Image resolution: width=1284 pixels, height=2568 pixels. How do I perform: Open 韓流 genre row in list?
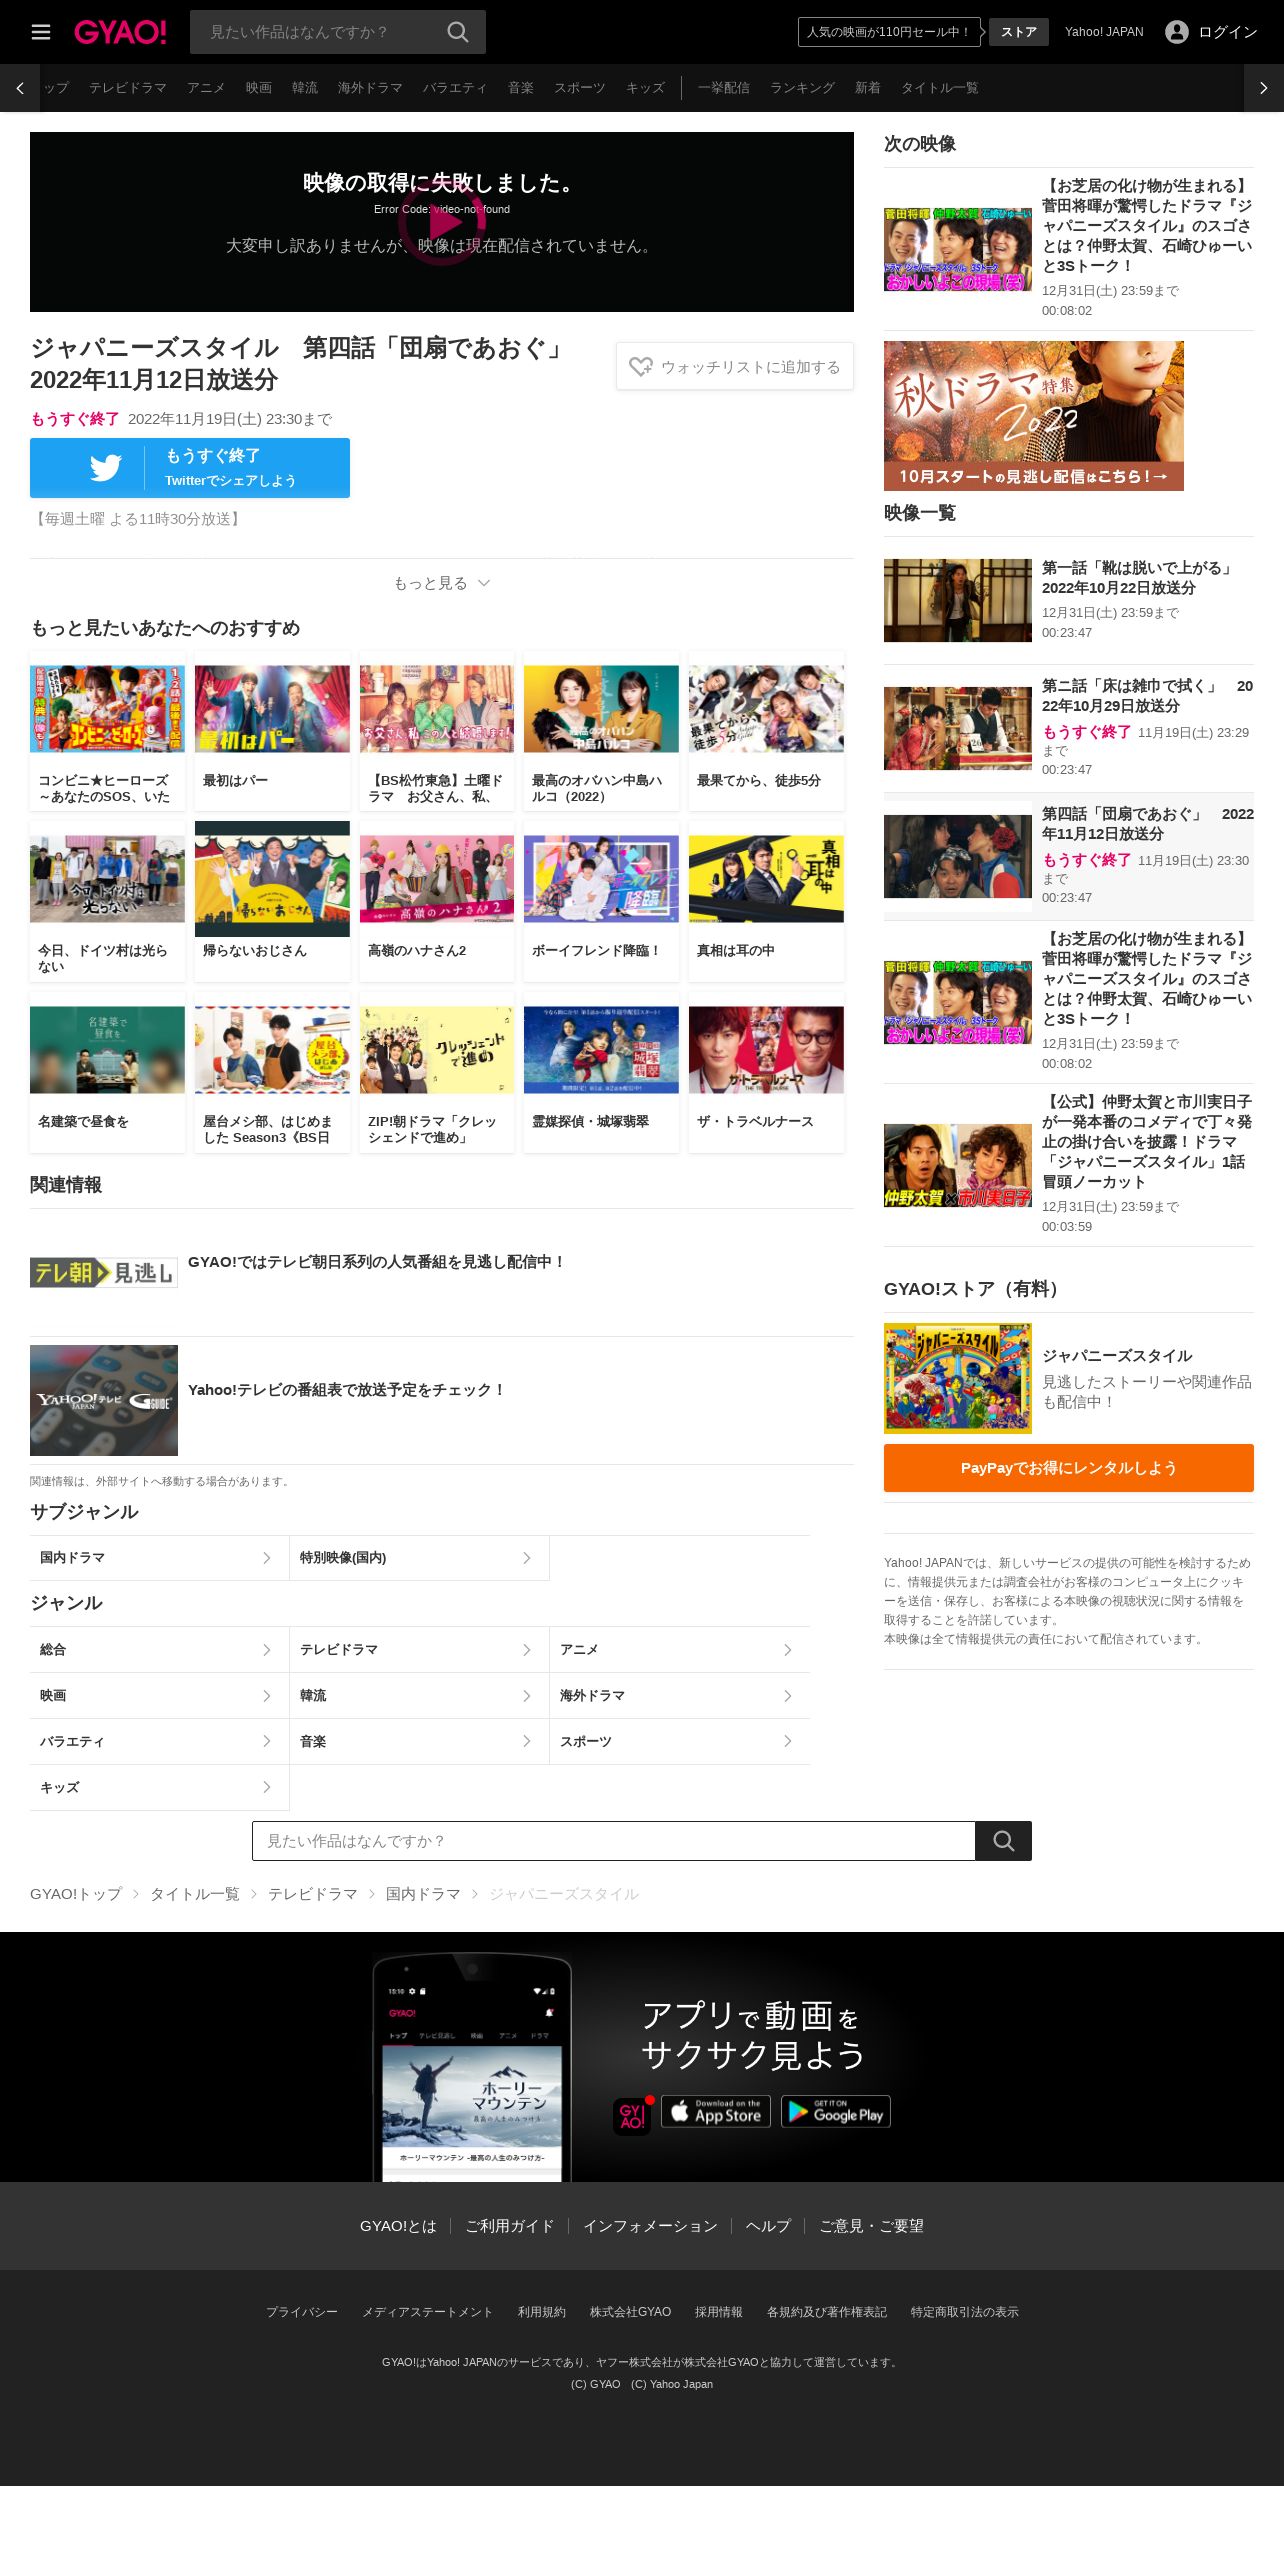click(420, 1696)
